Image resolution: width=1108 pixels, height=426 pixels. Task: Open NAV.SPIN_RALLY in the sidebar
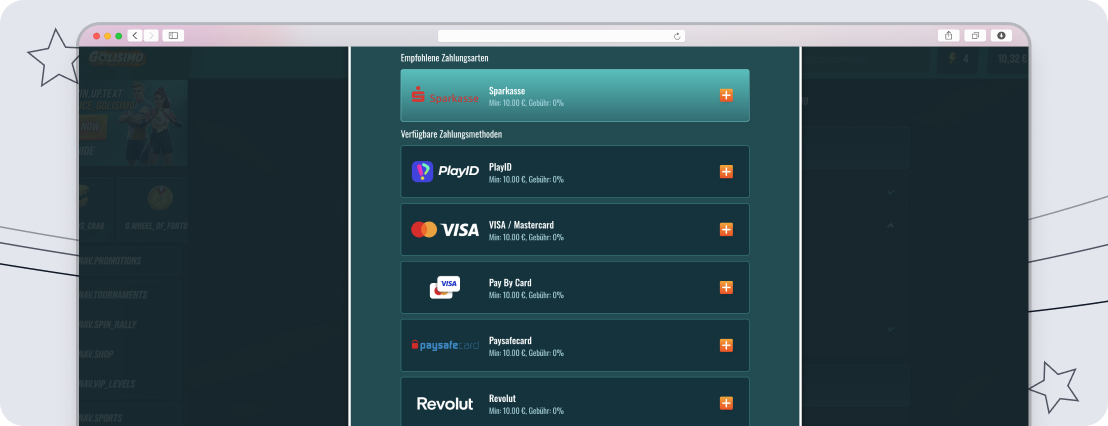coord(109,324)
